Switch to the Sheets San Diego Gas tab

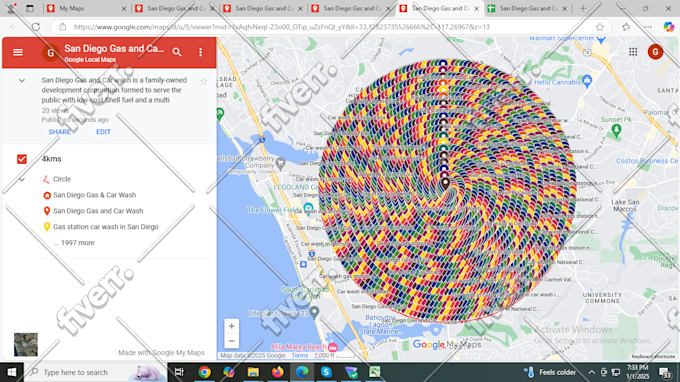(x=527, y=8)
